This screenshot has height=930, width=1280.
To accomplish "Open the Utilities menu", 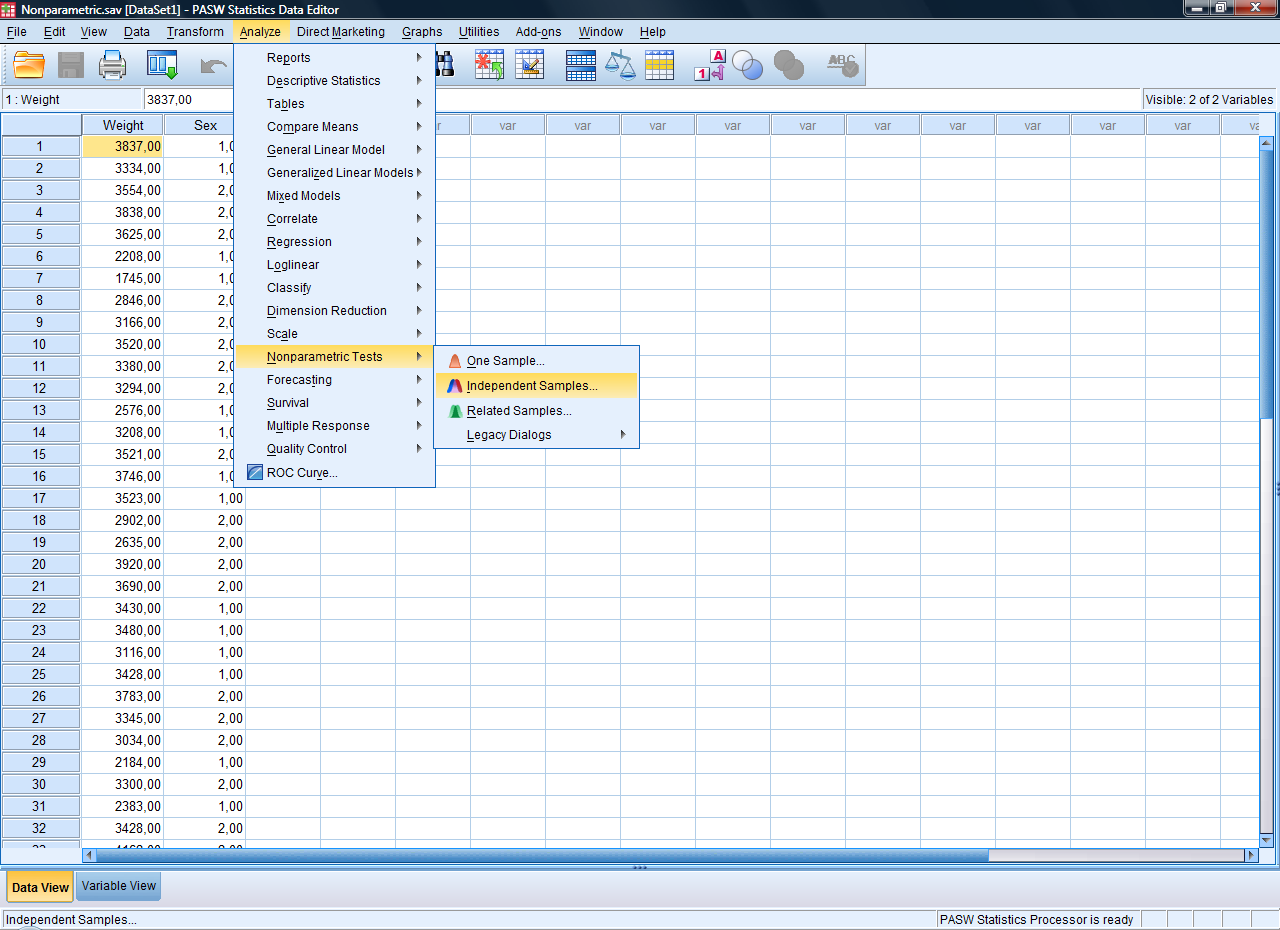I will (x=479, y=32).
